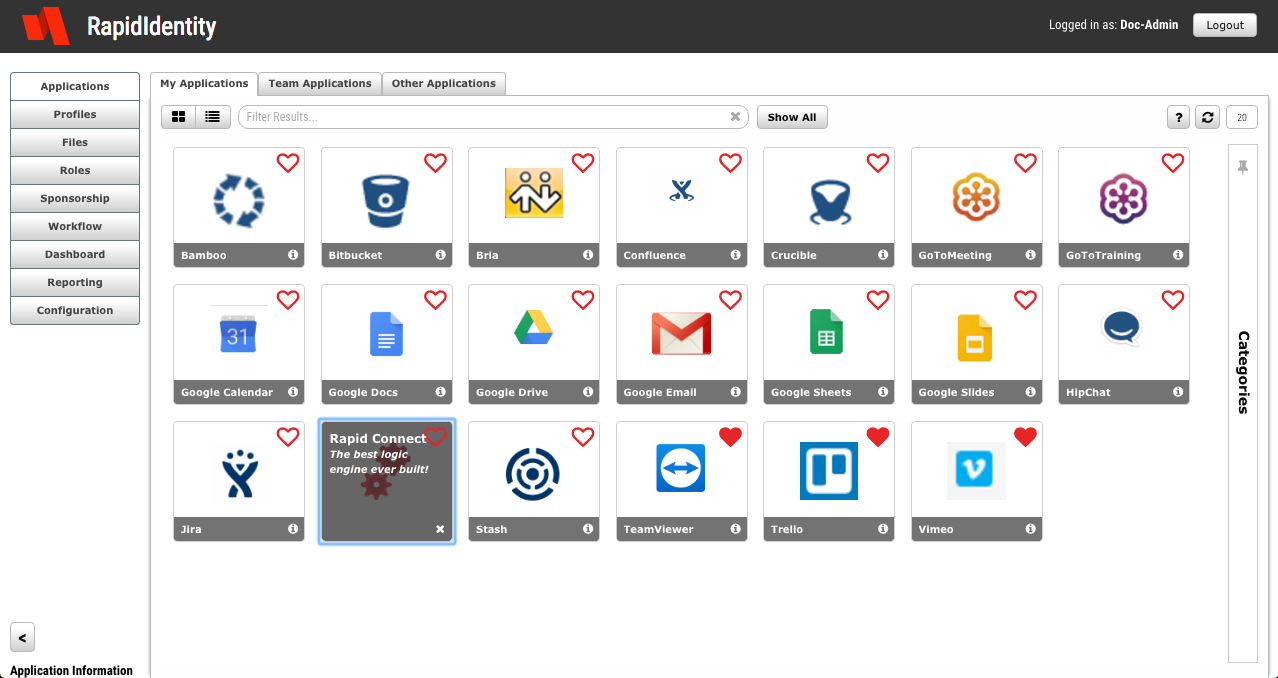Switch to Team Applications tab

319,83
